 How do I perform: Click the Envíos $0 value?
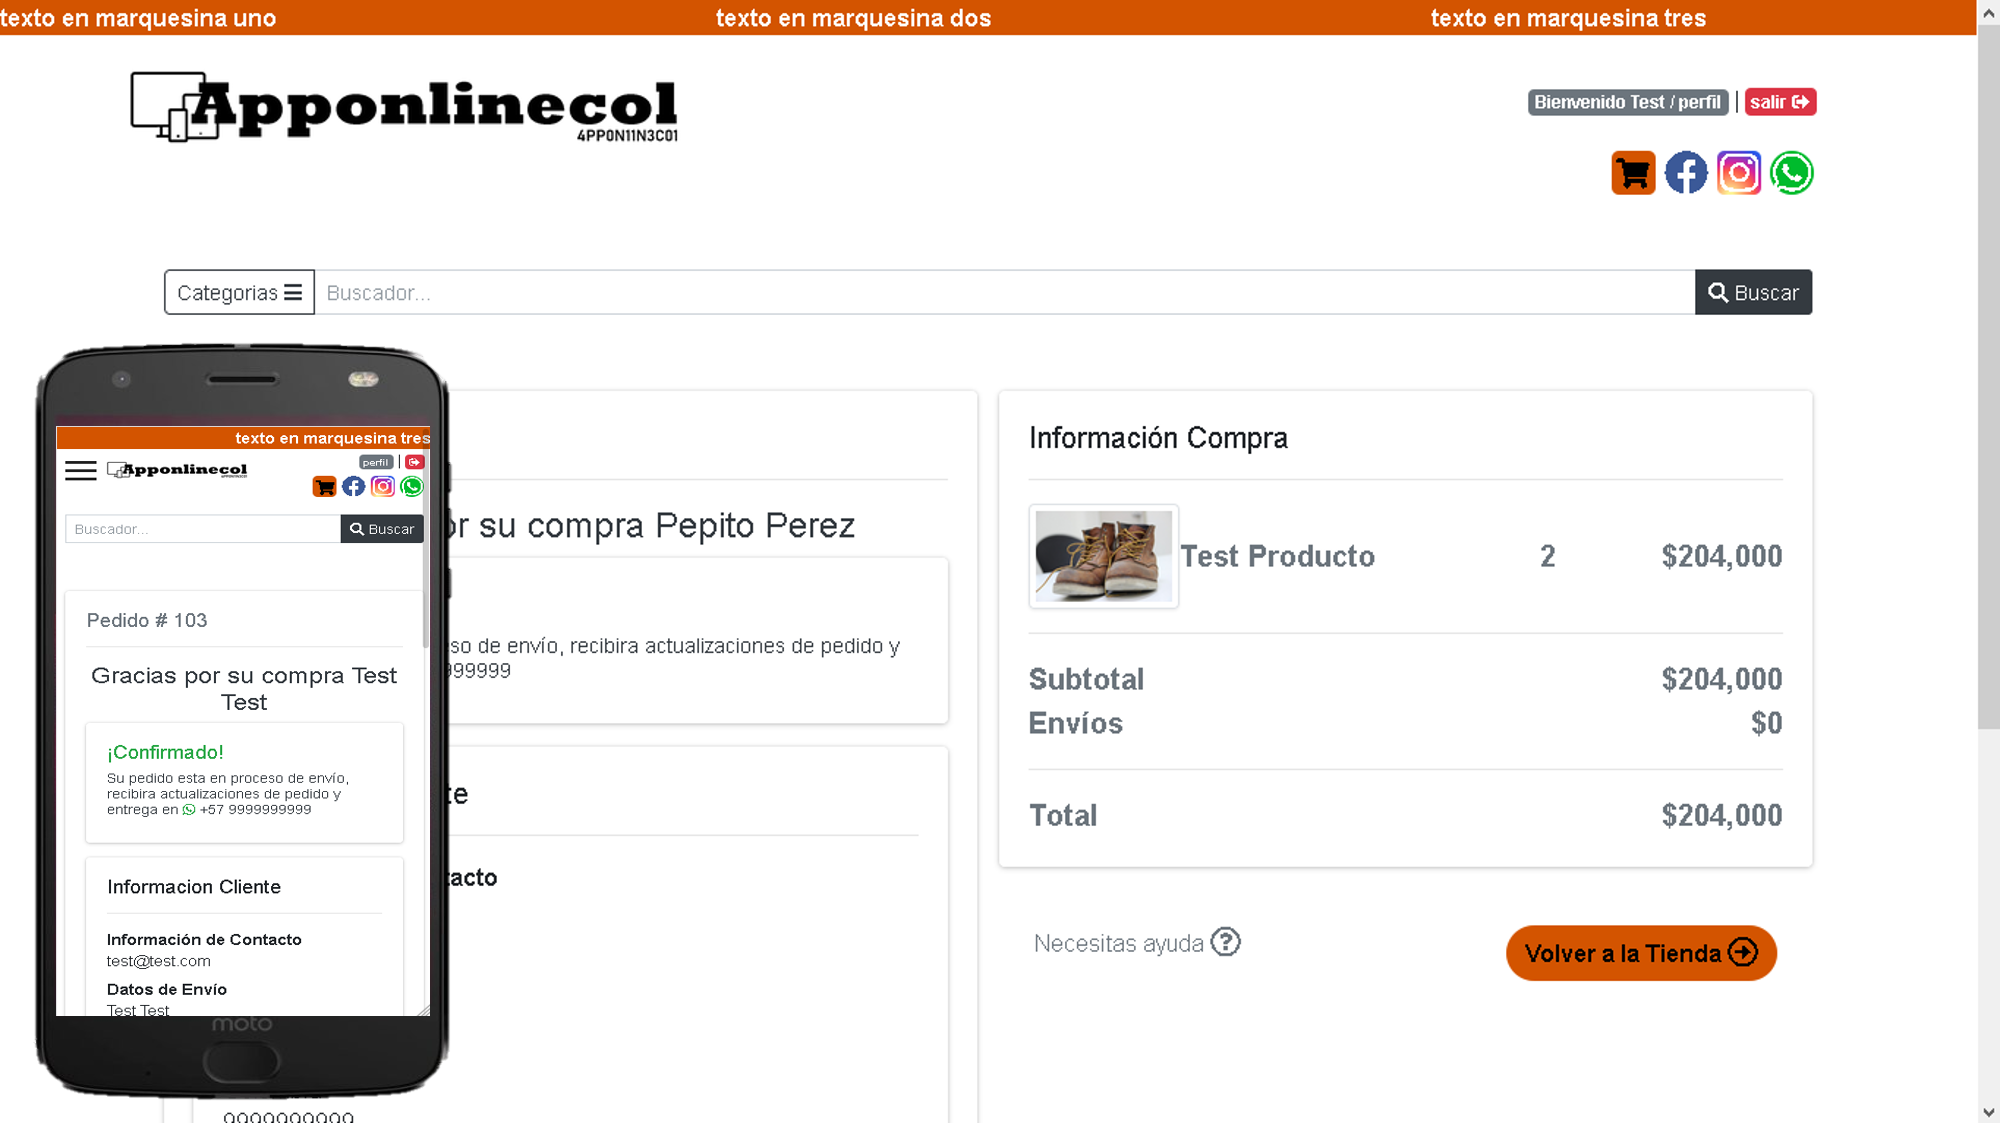(x=1766, y=723)
